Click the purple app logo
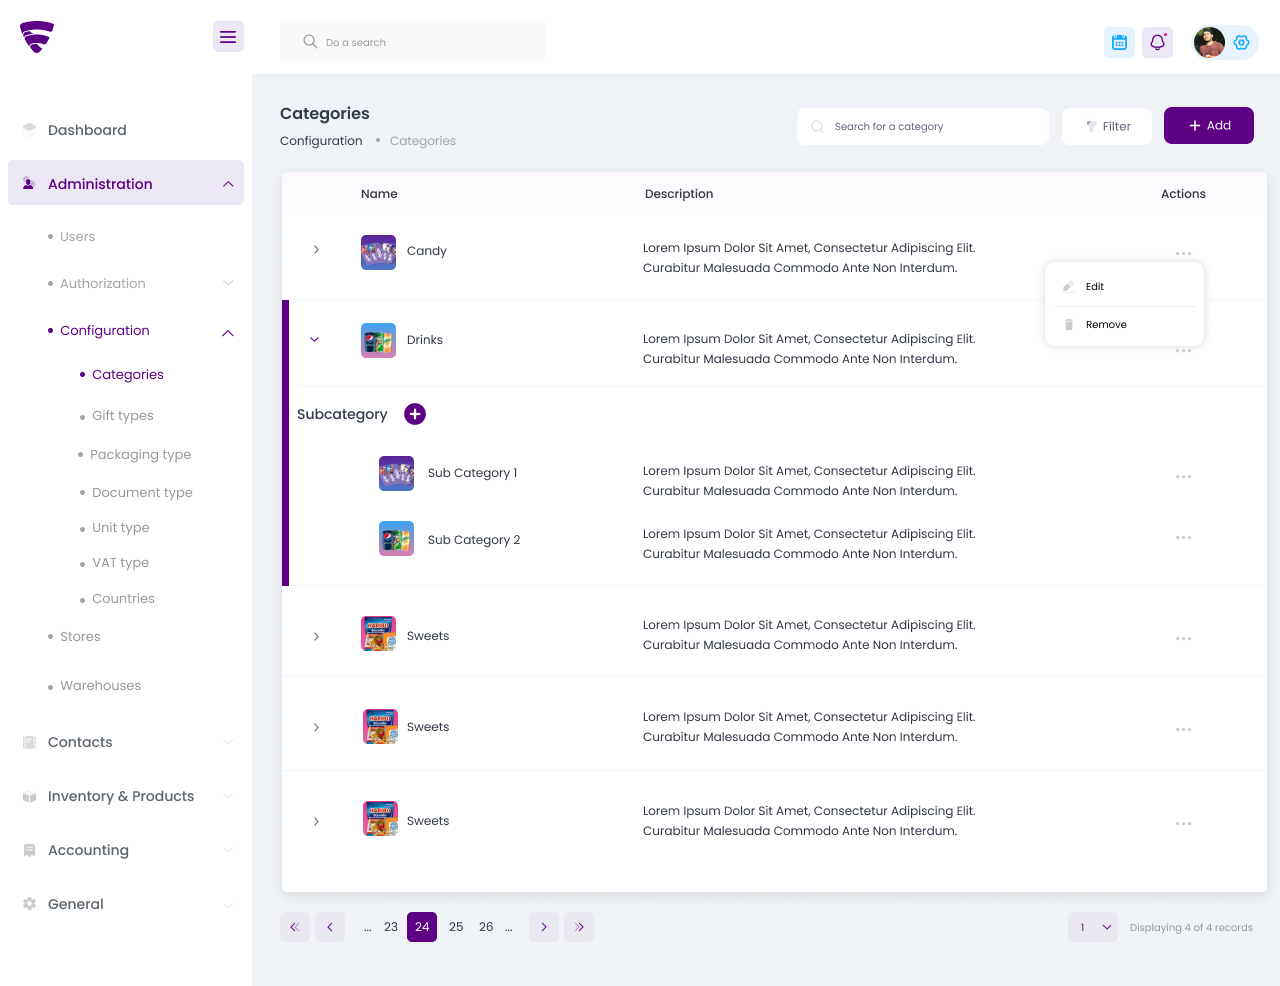The image size is (1280, 986). click(x=37, y=37)
